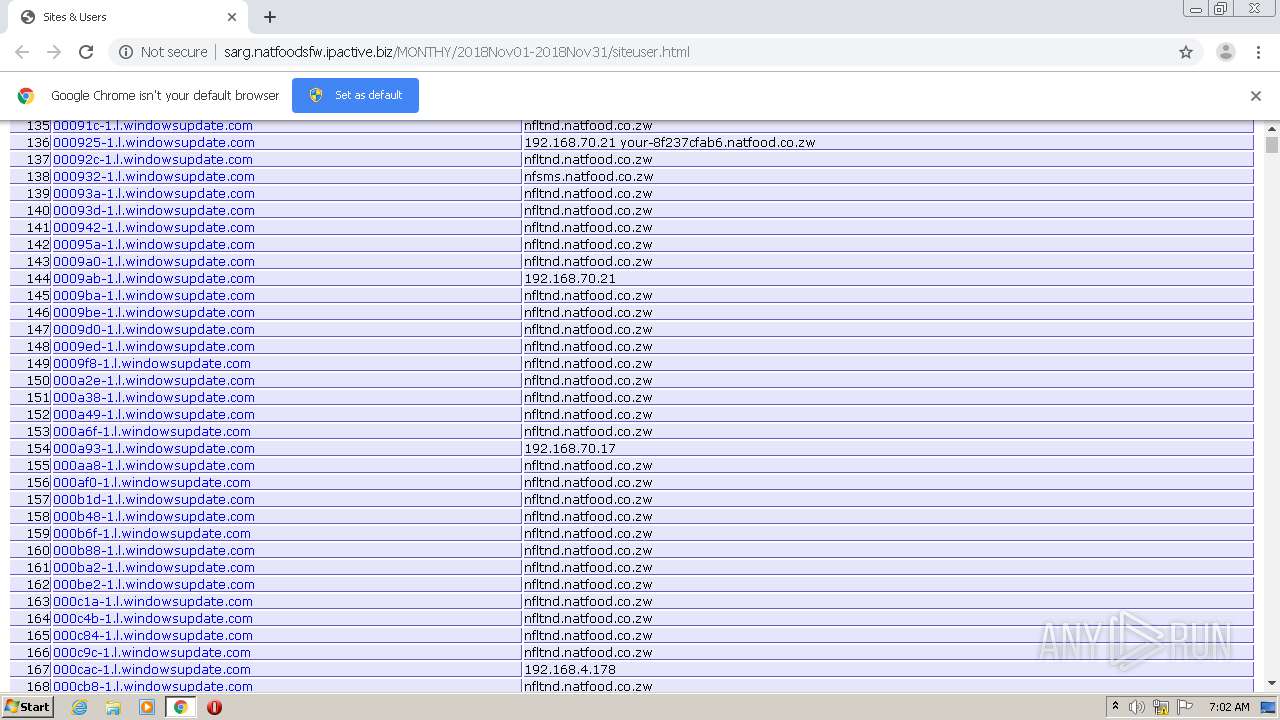The width and height of the screenshot is (1280, 720).
Task: Select nfsms.natfood.co.zw in row 138
Action: pyautogui.click(x=589, y=177)
